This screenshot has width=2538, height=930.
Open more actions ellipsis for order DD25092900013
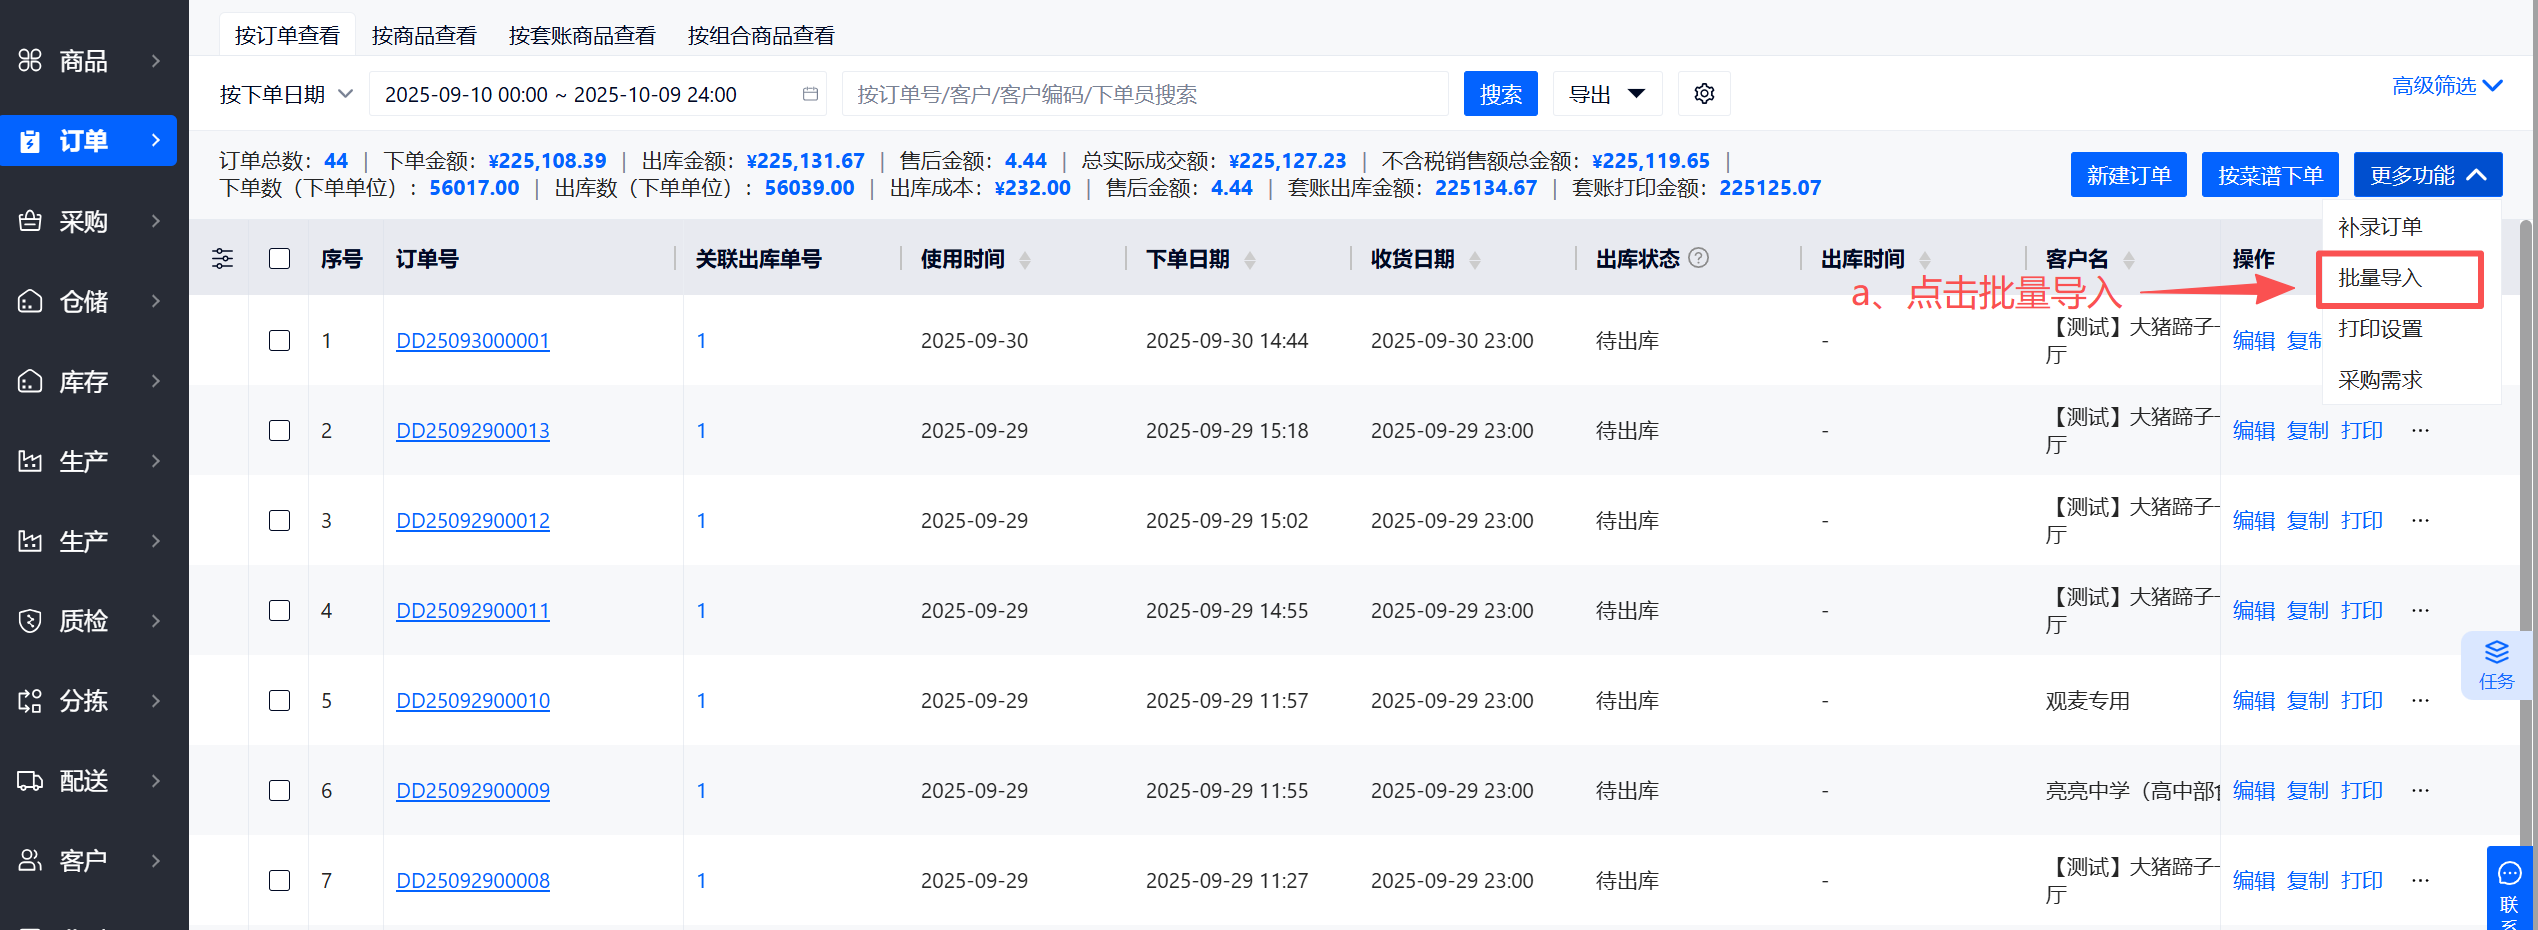click(x=2420, y=431)
